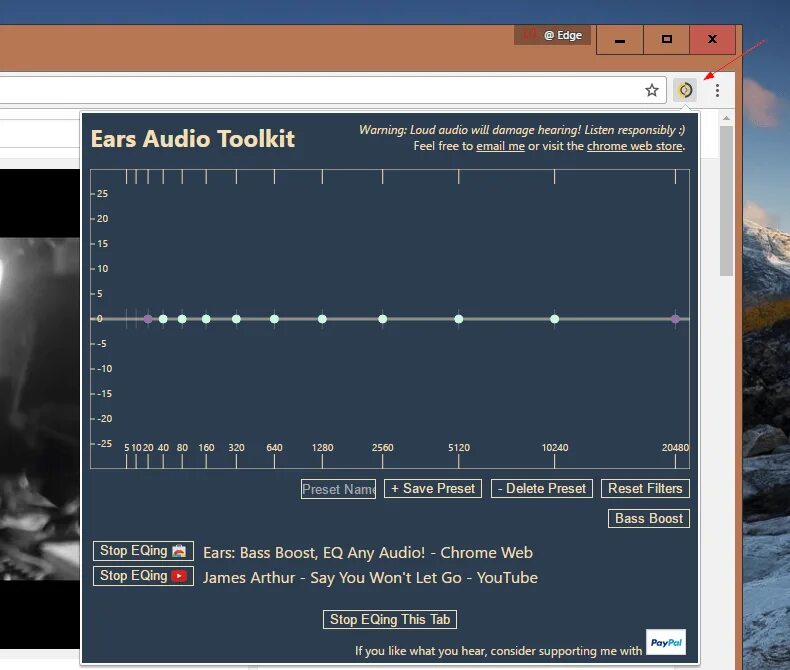Open the email me link
This screenshot has height=670, width=790.
click(500, 146)
